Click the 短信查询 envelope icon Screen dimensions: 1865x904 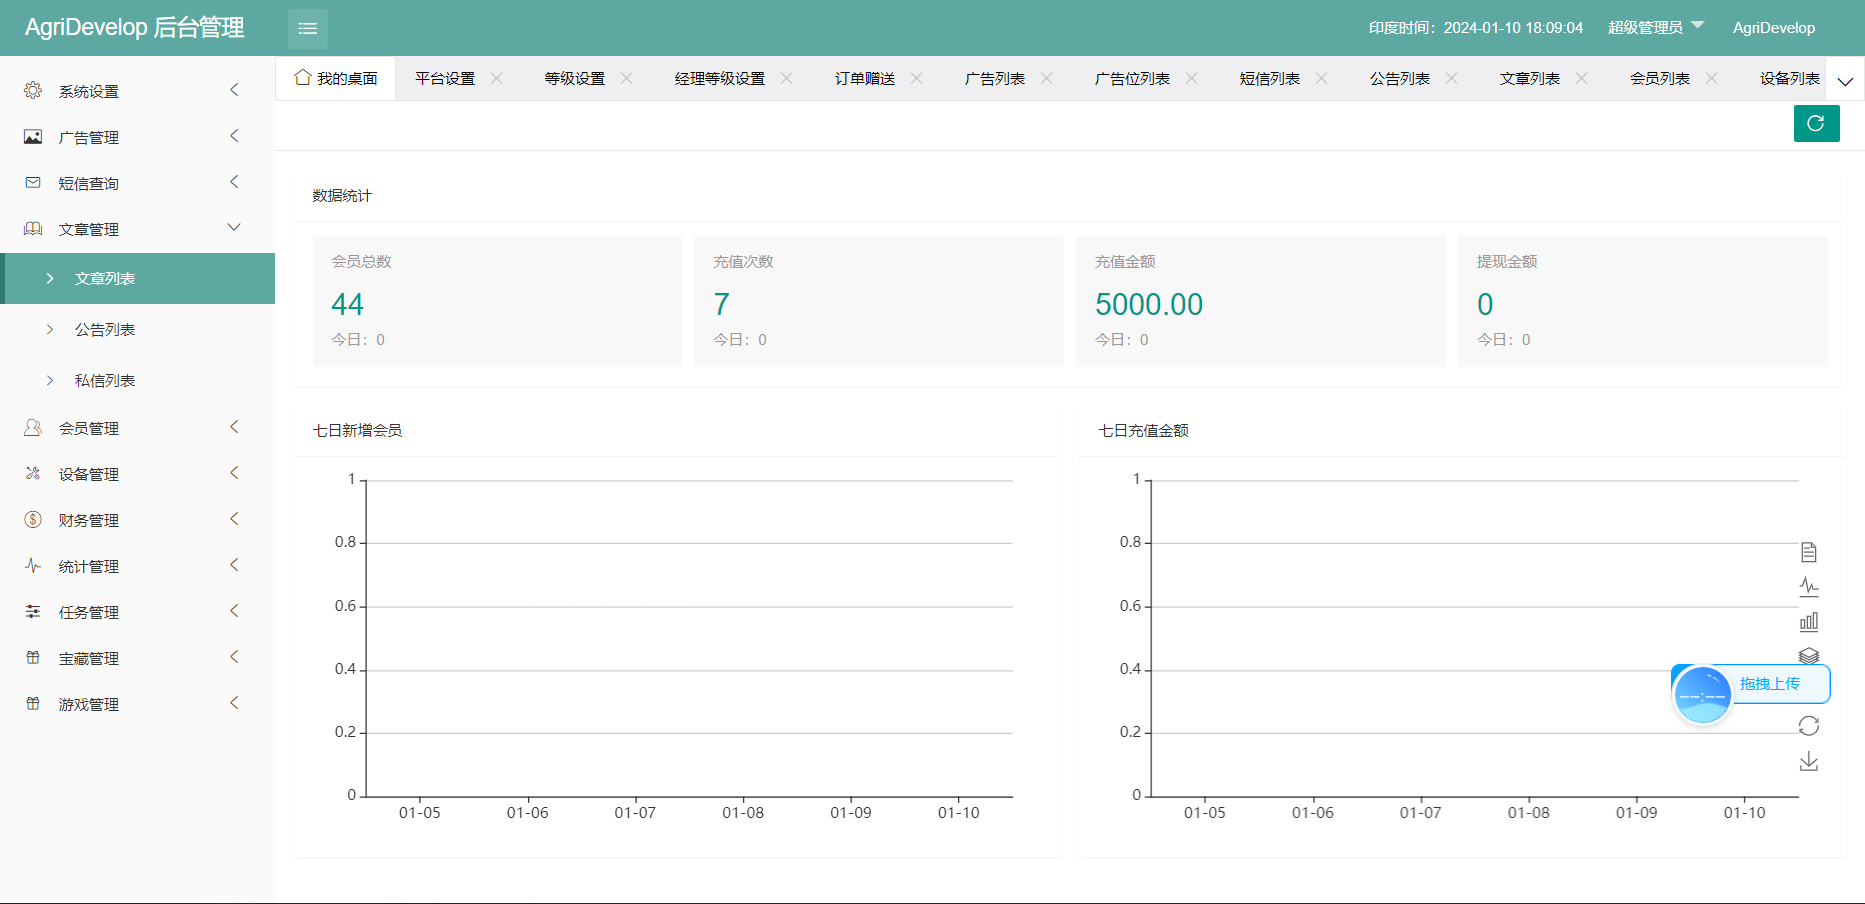tap(33, 183)
